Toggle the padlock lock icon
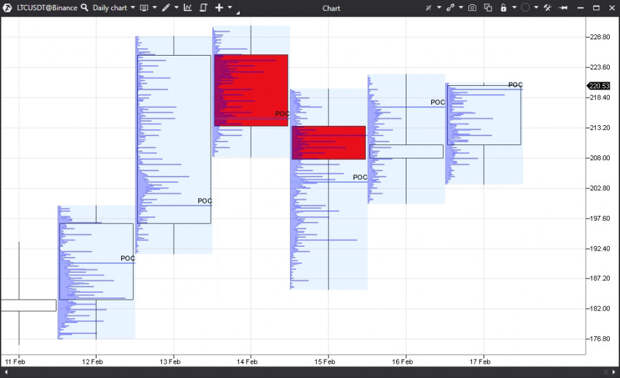The width and height of the screenshot is (620, 378). pyautogui.click(x=503, y=8)
